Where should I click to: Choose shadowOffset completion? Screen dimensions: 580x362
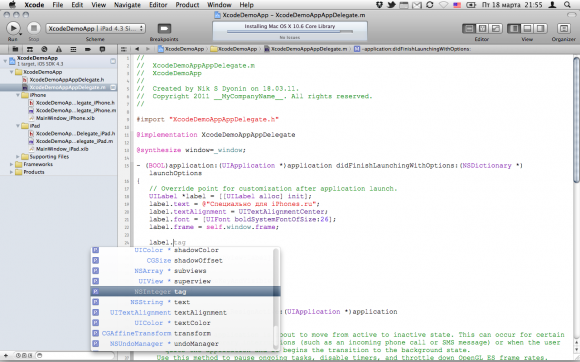(182, 260)
